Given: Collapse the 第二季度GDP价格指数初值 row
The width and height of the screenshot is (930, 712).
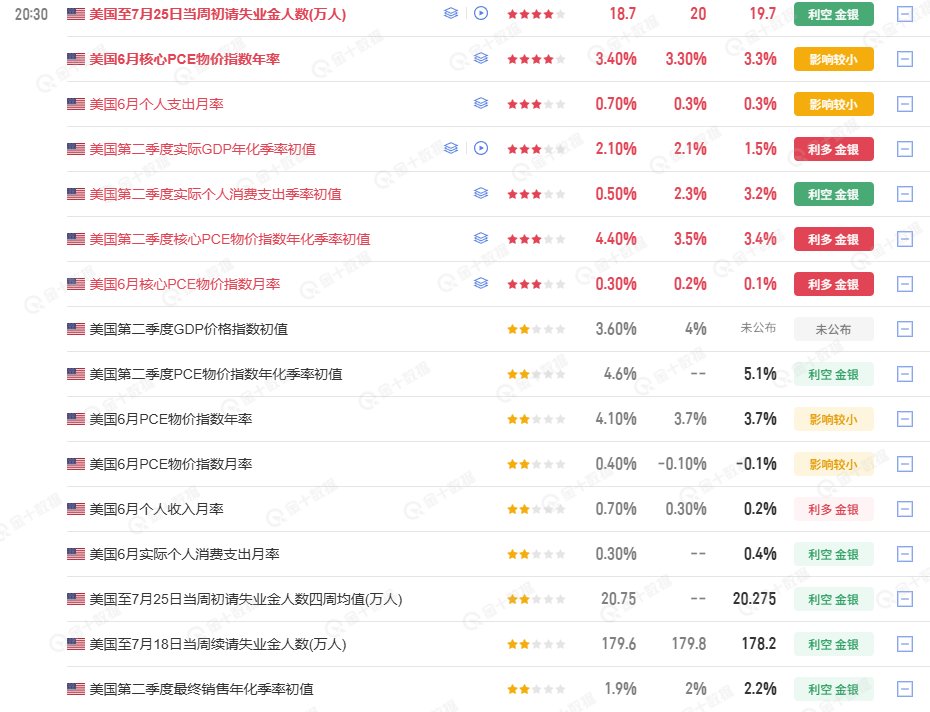Looking at the screenshot, I should tap(904, 329).
